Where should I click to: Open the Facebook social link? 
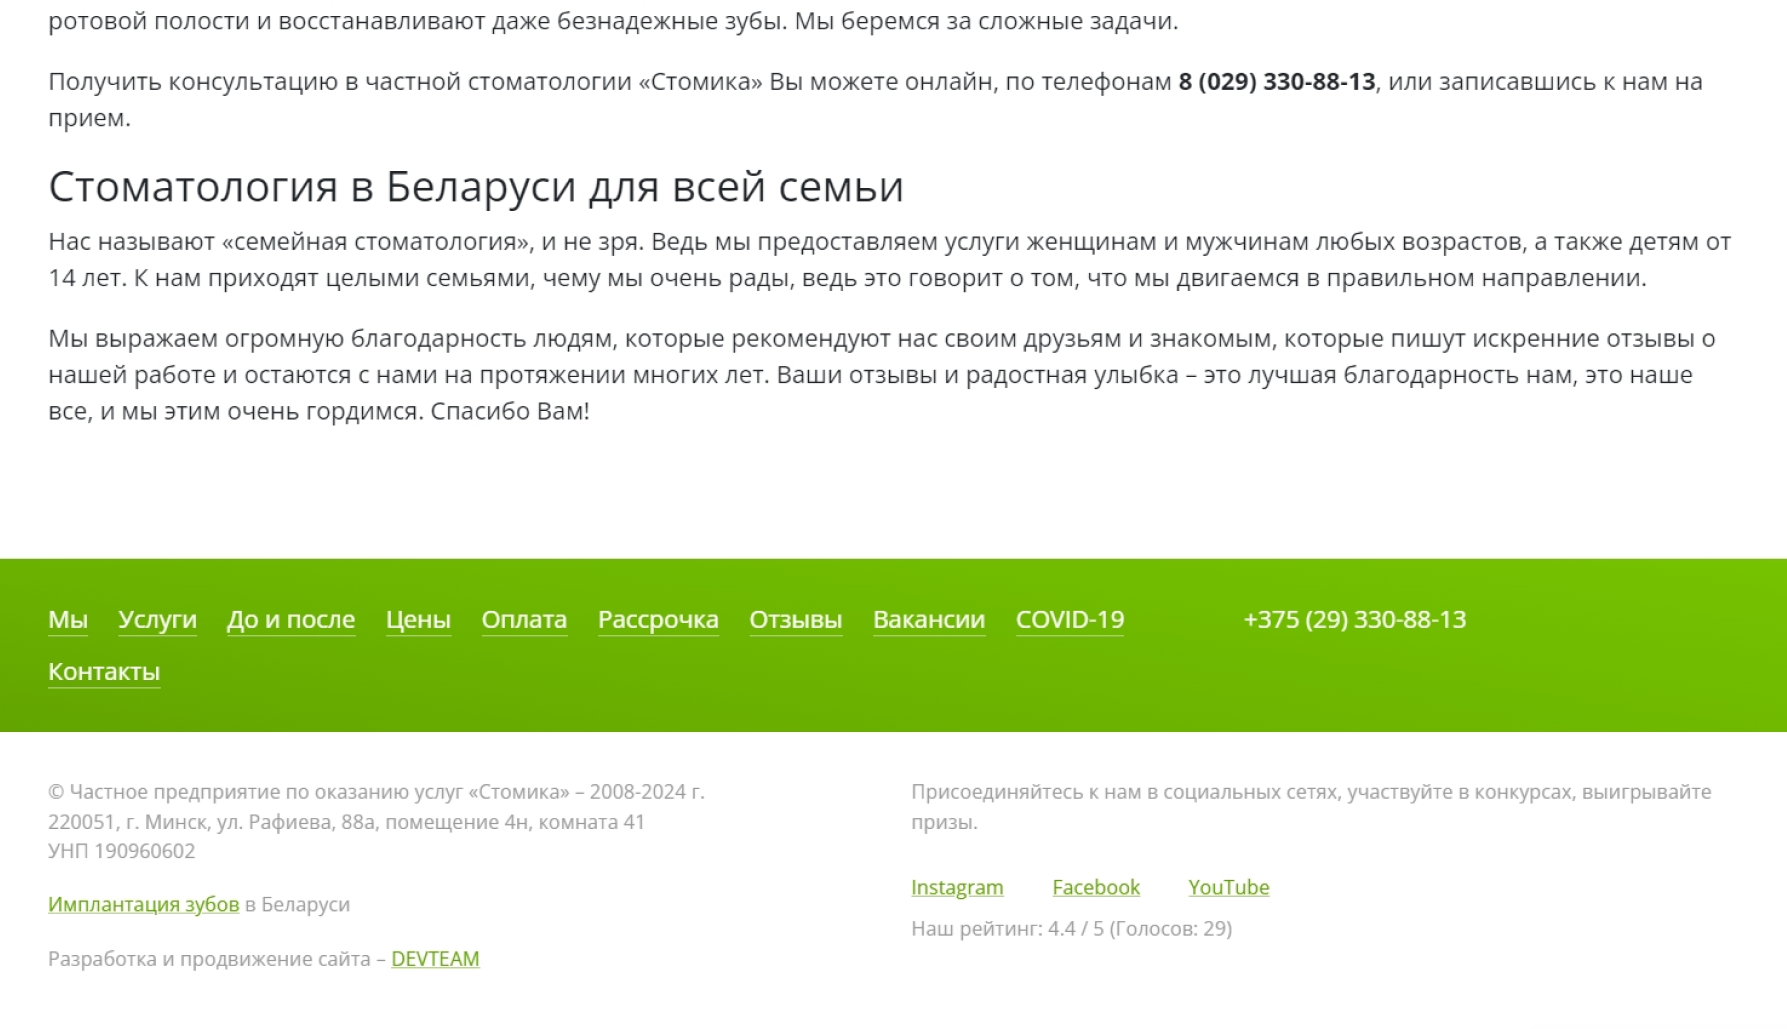1096,887
